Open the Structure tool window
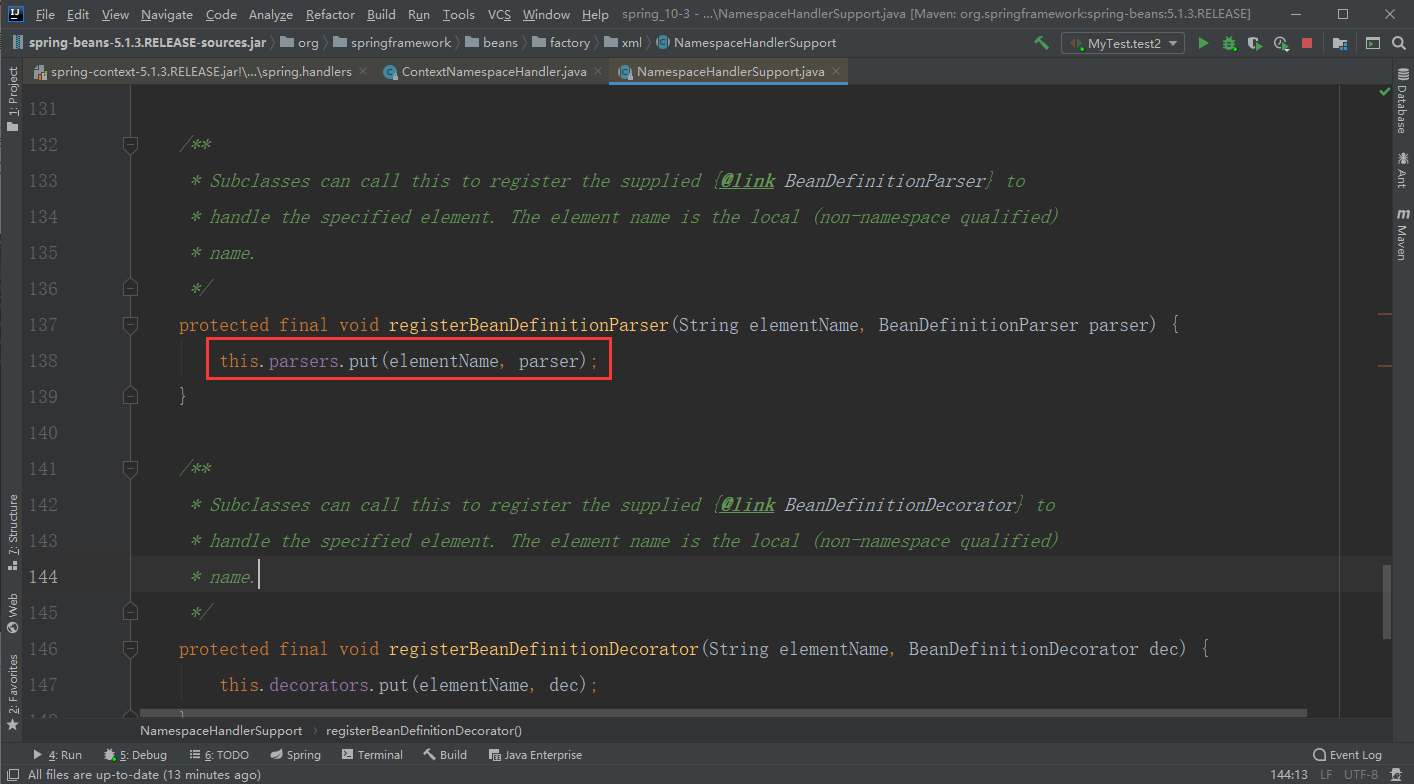 (13, 532)
